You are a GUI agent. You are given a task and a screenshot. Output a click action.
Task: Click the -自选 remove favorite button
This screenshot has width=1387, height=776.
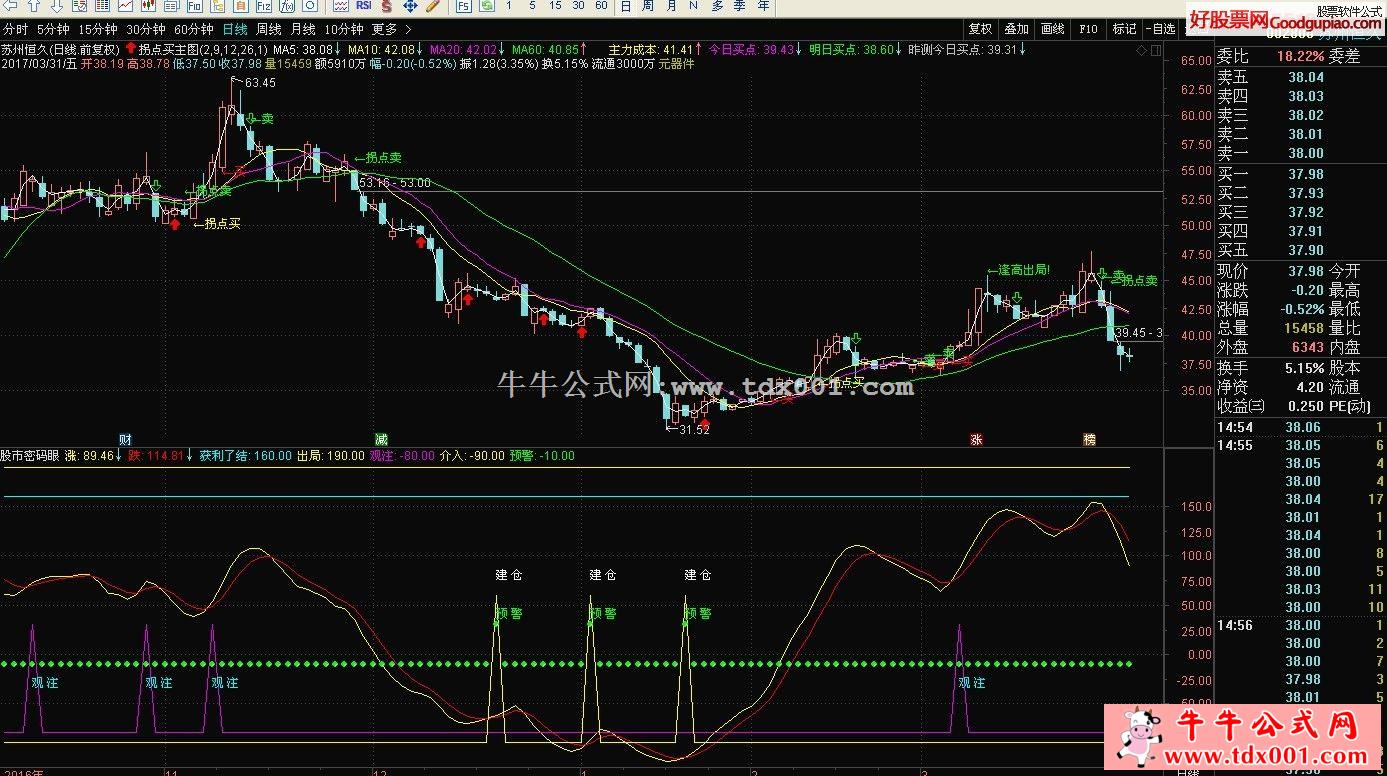tap(1162, 29)
